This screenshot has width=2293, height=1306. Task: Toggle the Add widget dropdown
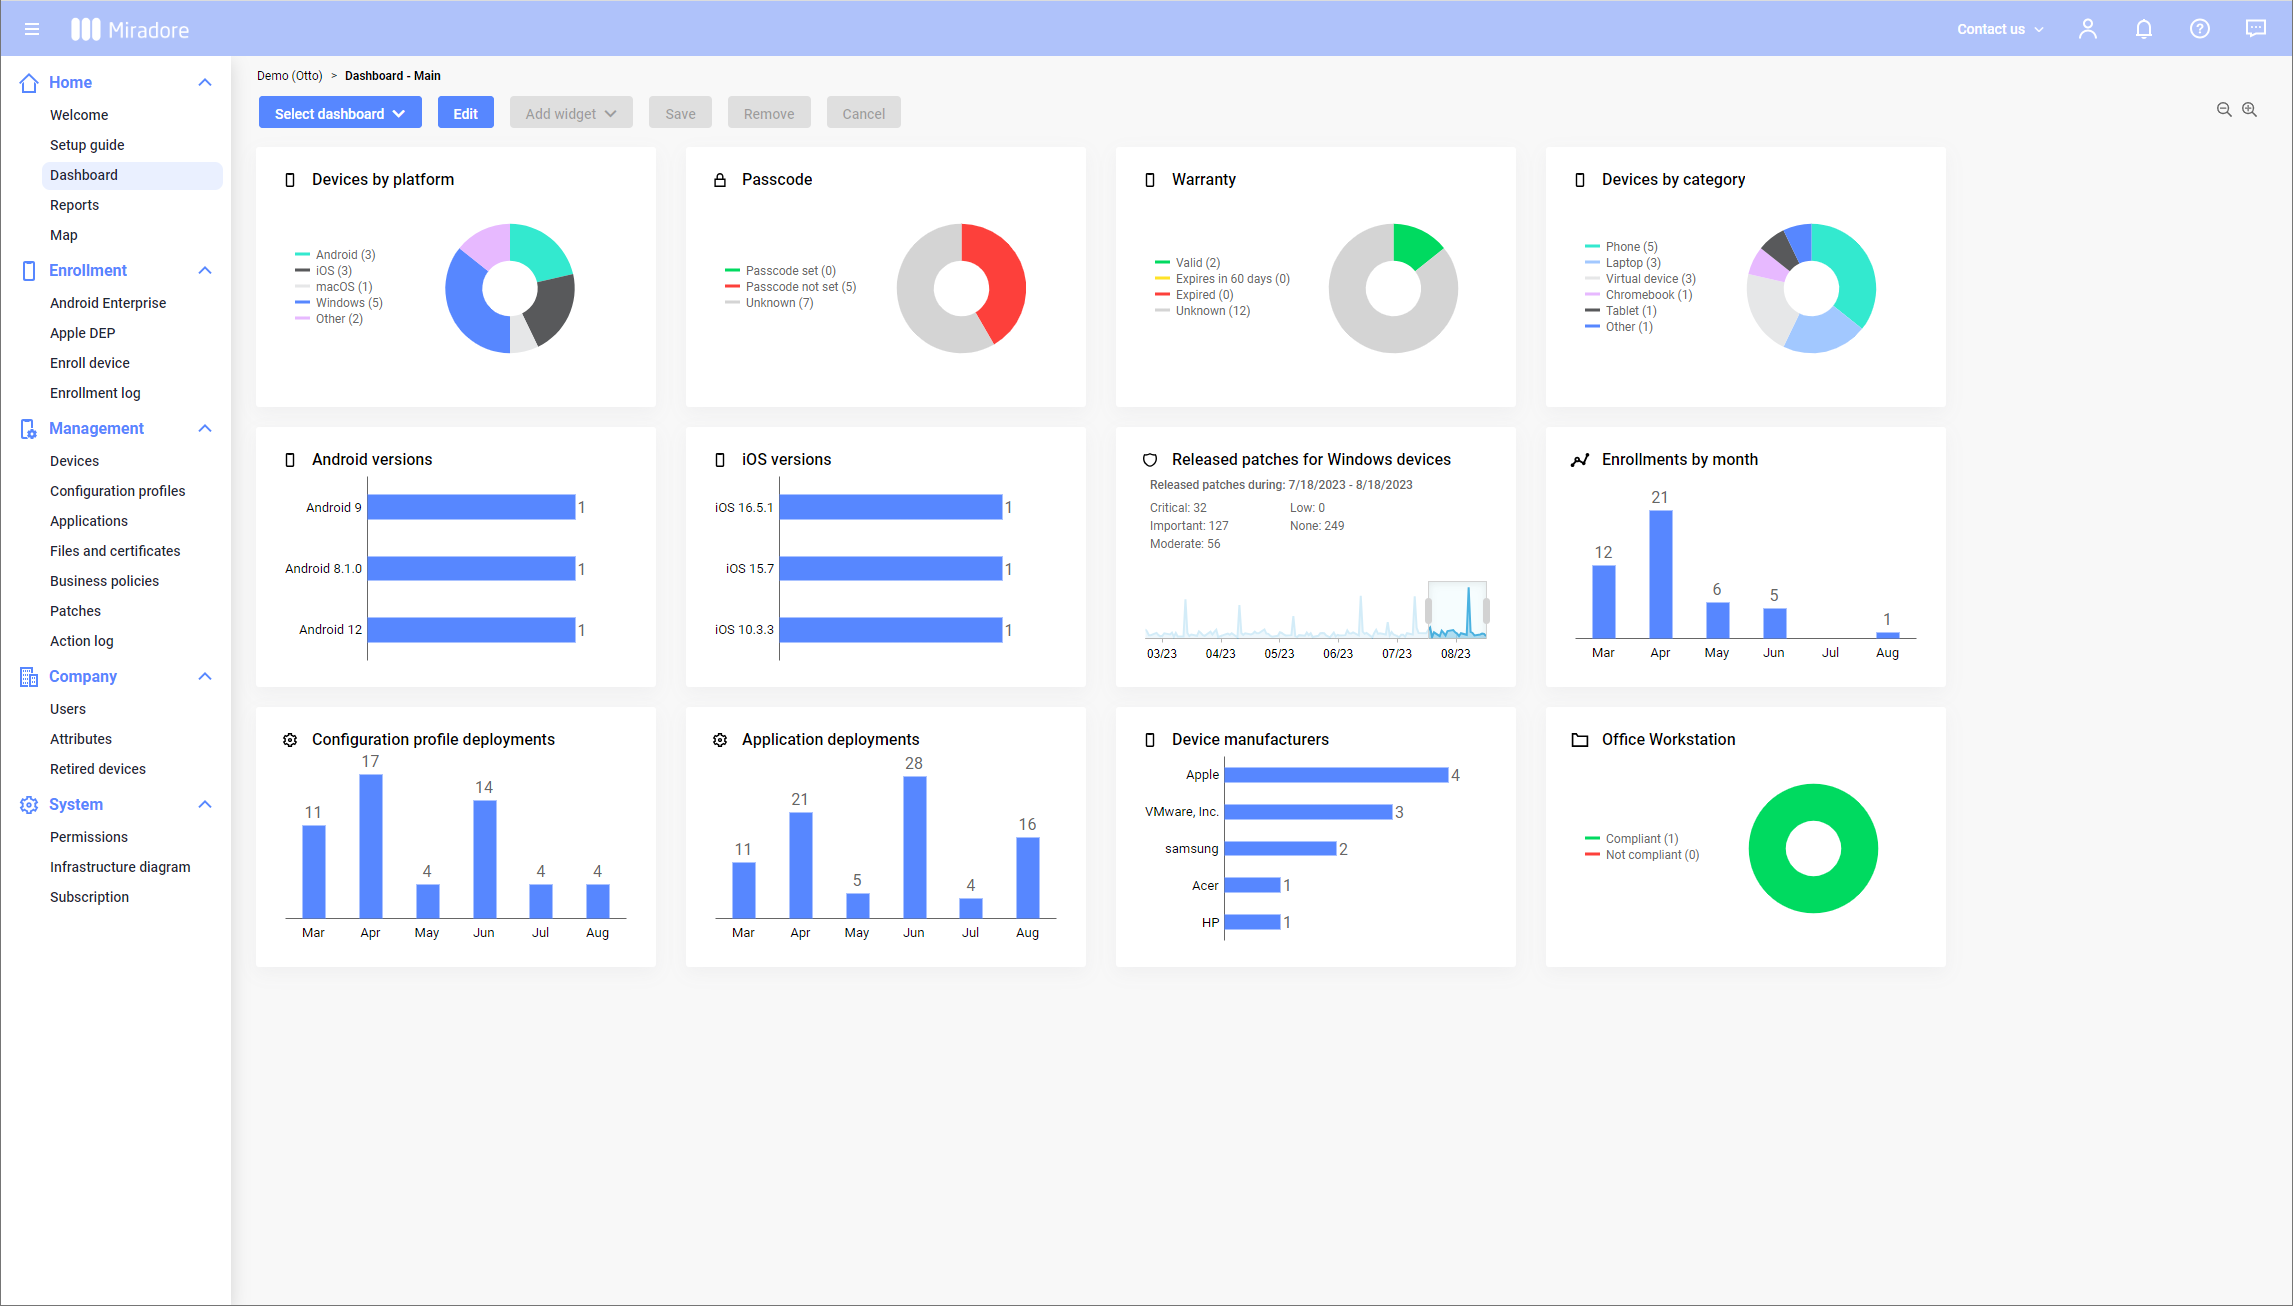pos(570,112)
